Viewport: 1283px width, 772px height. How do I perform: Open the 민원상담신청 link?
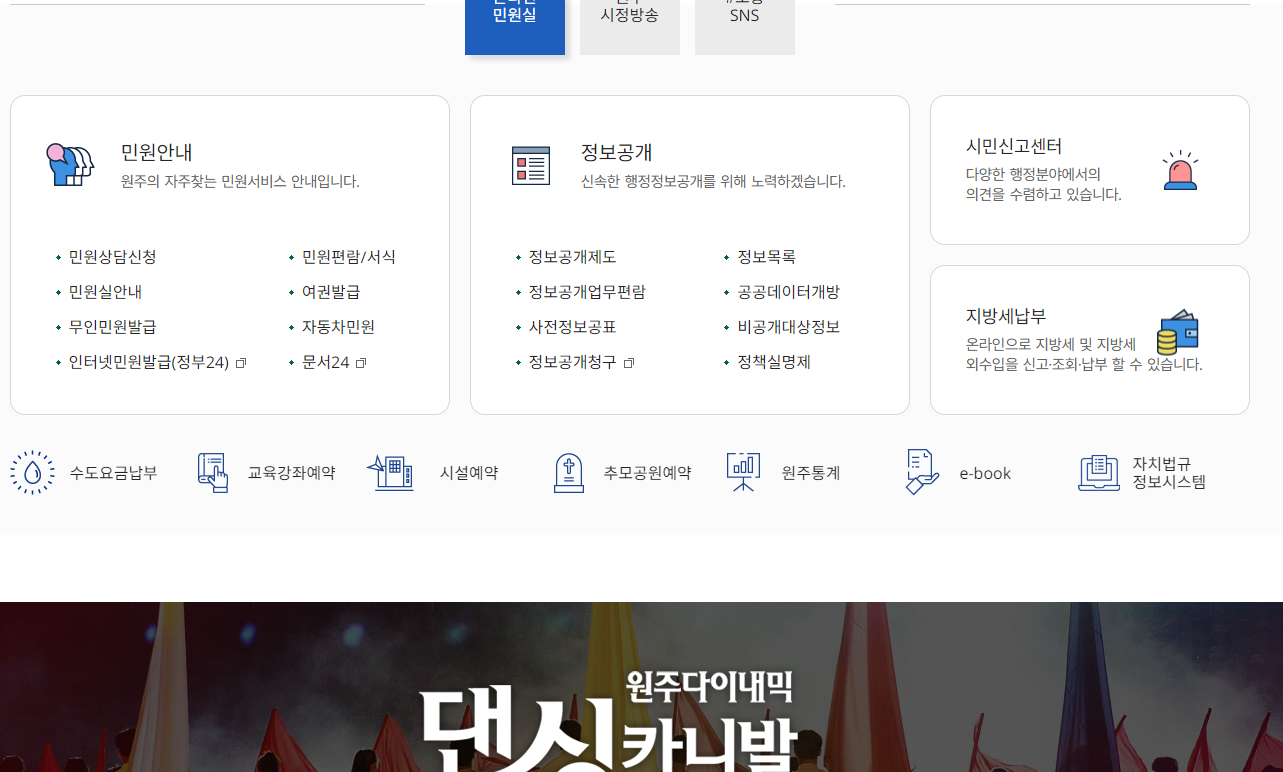(x=112, y=257)
